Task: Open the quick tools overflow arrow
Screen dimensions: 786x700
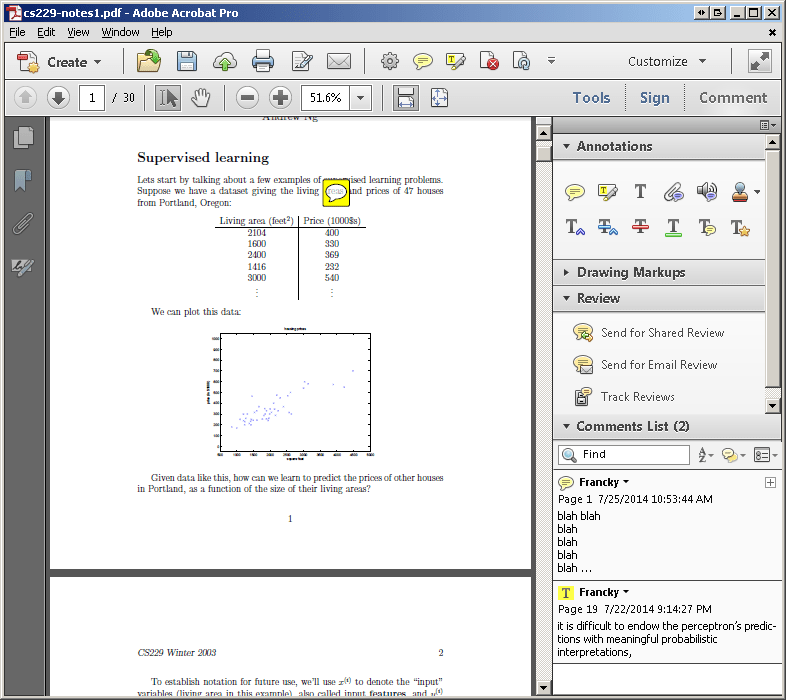Action: pyautogui.click(x=551, y=61)
